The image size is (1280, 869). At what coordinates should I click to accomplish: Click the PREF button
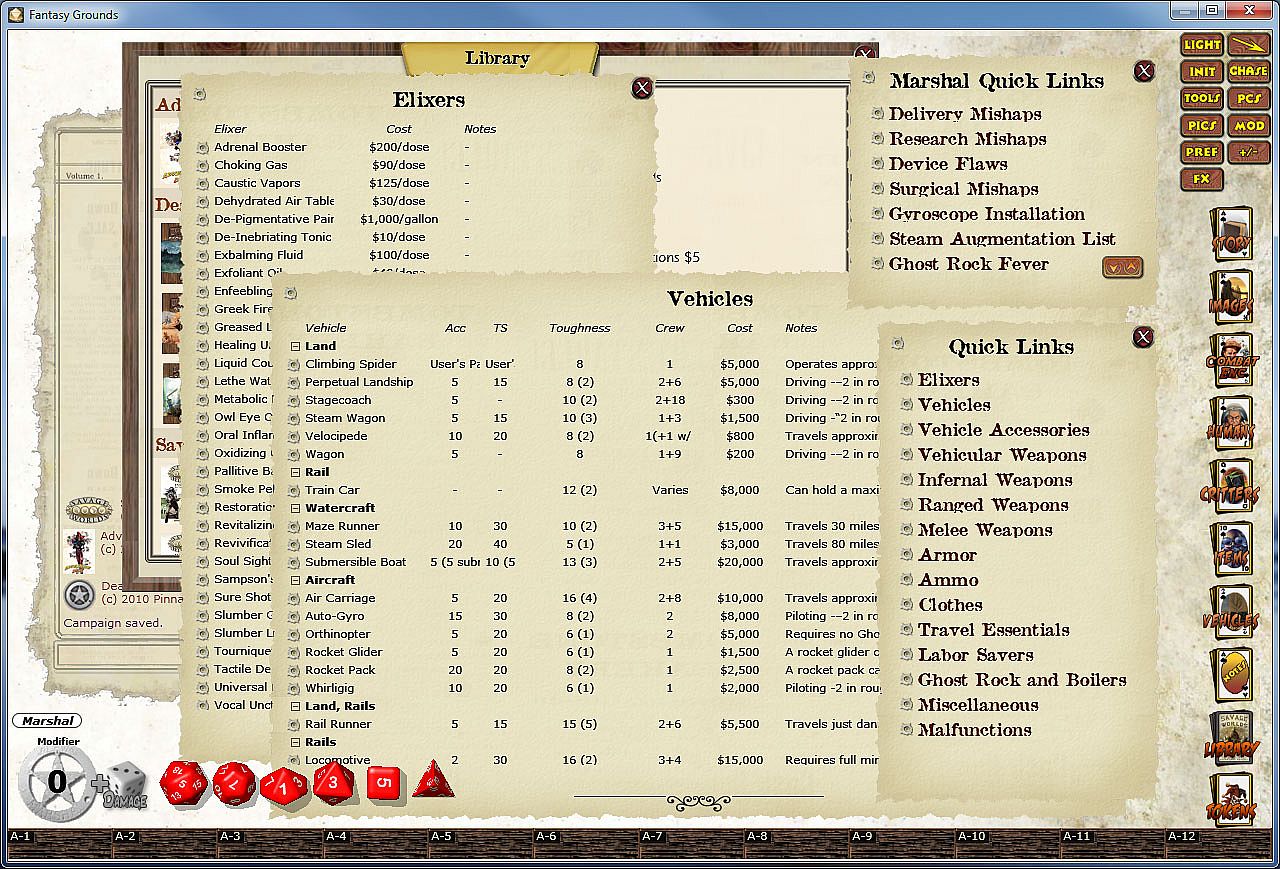(1202, 153)
